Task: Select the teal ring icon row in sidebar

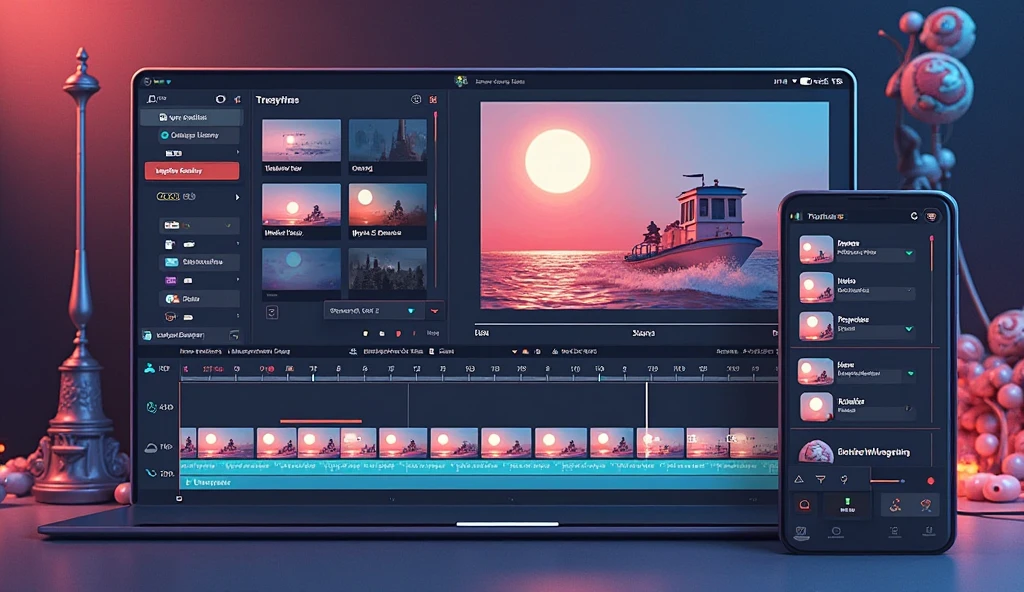Action: point(199,135)
